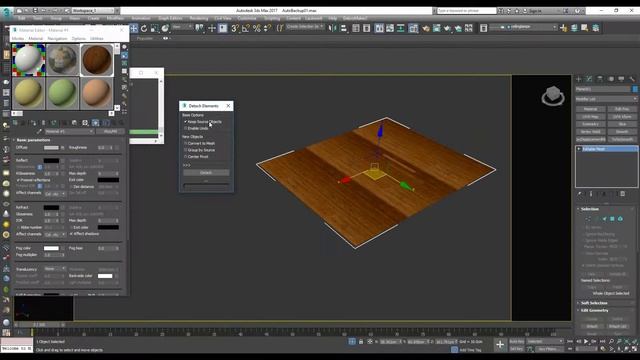The image size is (640, 360).
Task: Select Polygon sub-object level icon
Action: coord(612,219)
